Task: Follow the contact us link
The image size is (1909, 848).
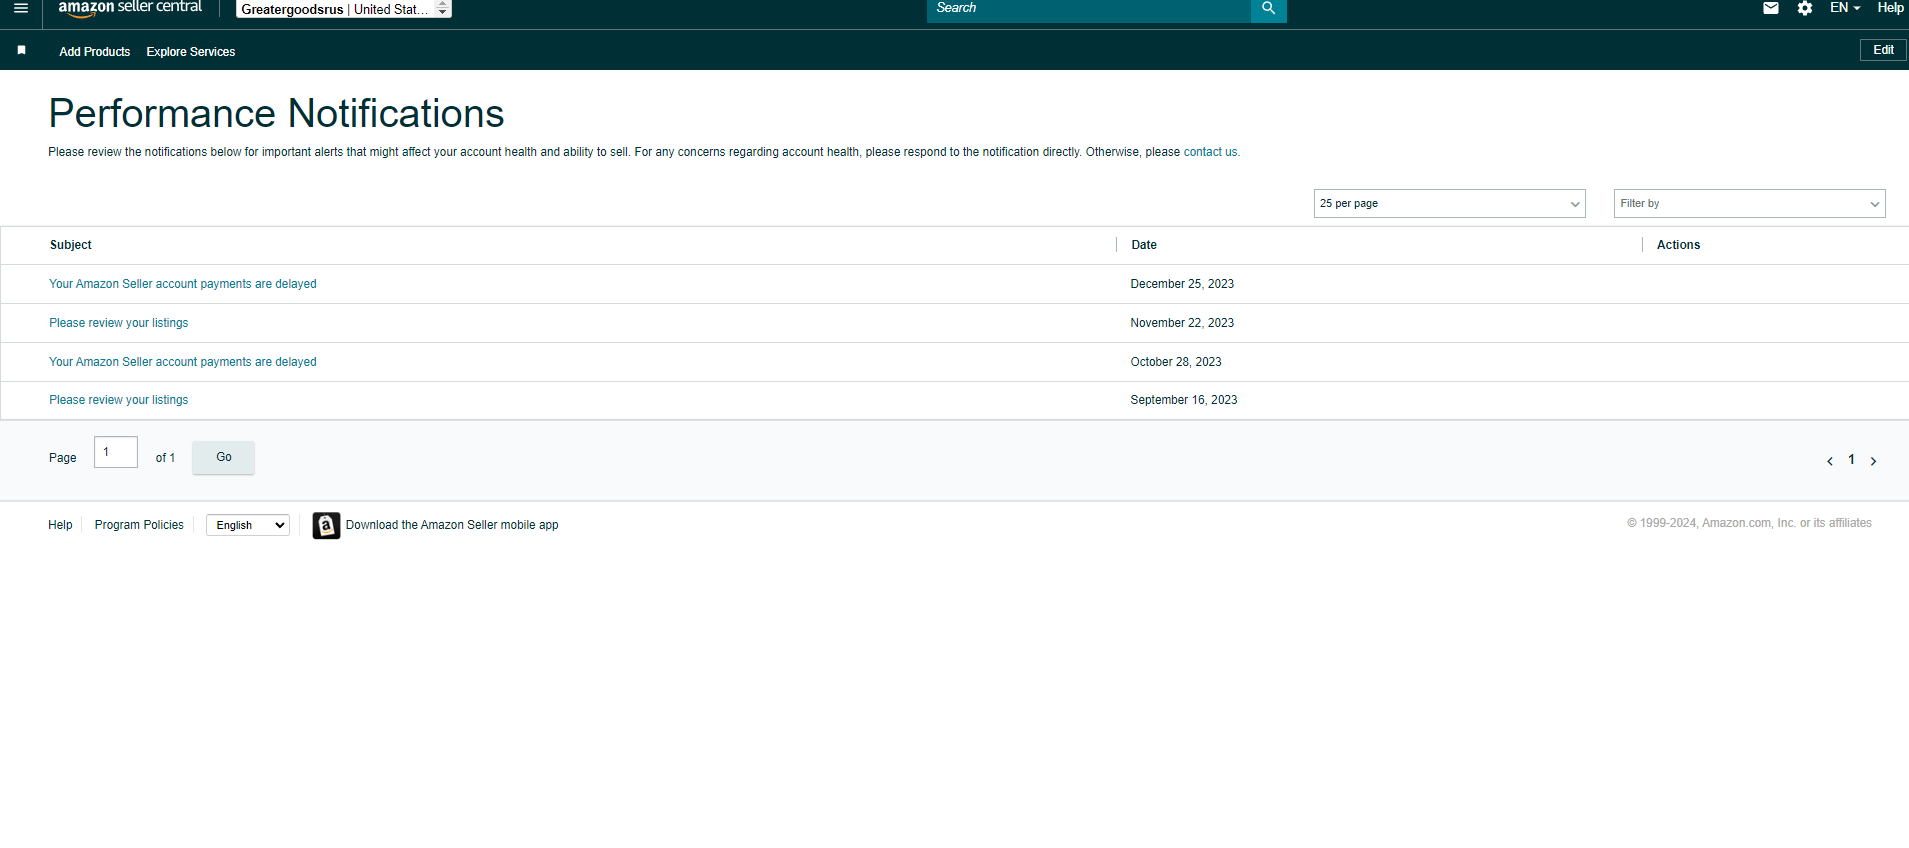Action: [x=1211, y=152]
